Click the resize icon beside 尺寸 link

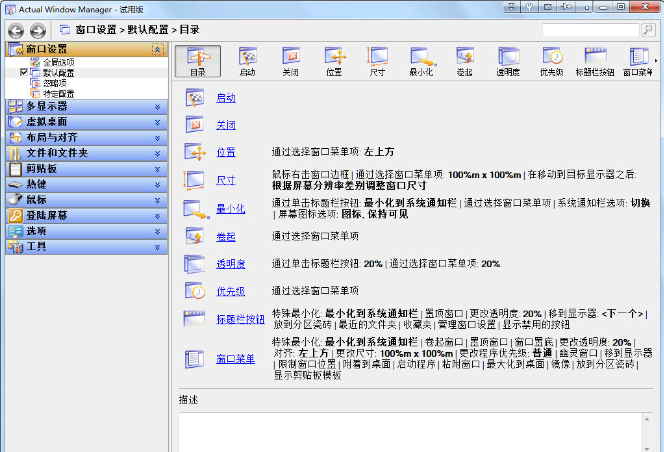(x=194, y=180)
